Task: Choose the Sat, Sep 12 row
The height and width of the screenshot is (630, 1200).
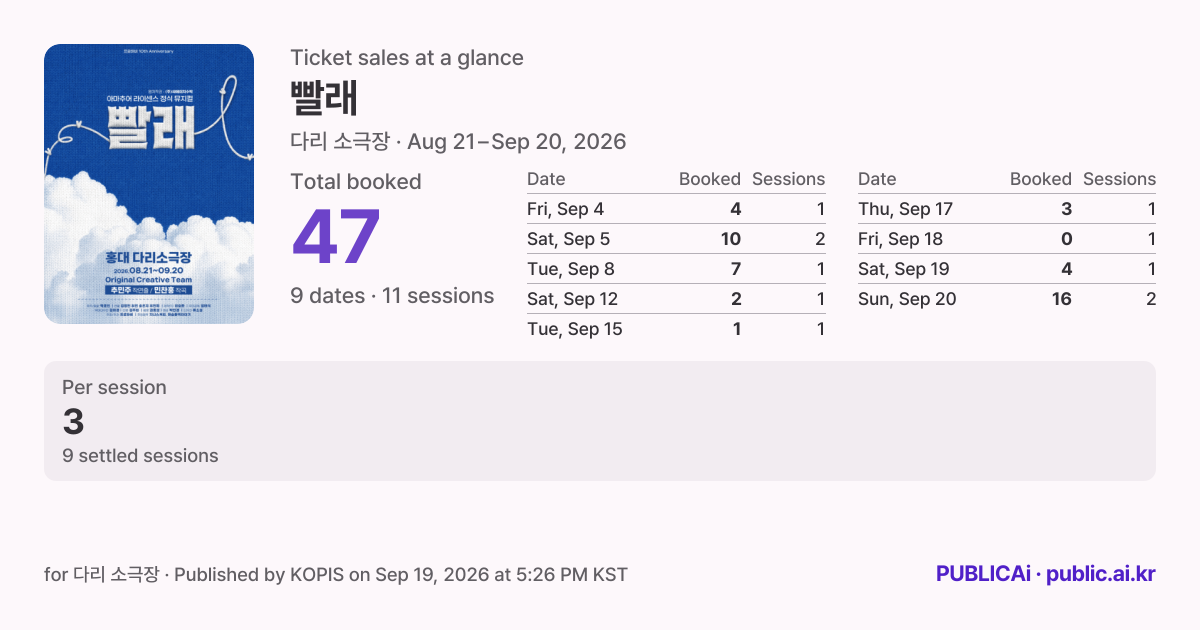Action: pos(676,299)
